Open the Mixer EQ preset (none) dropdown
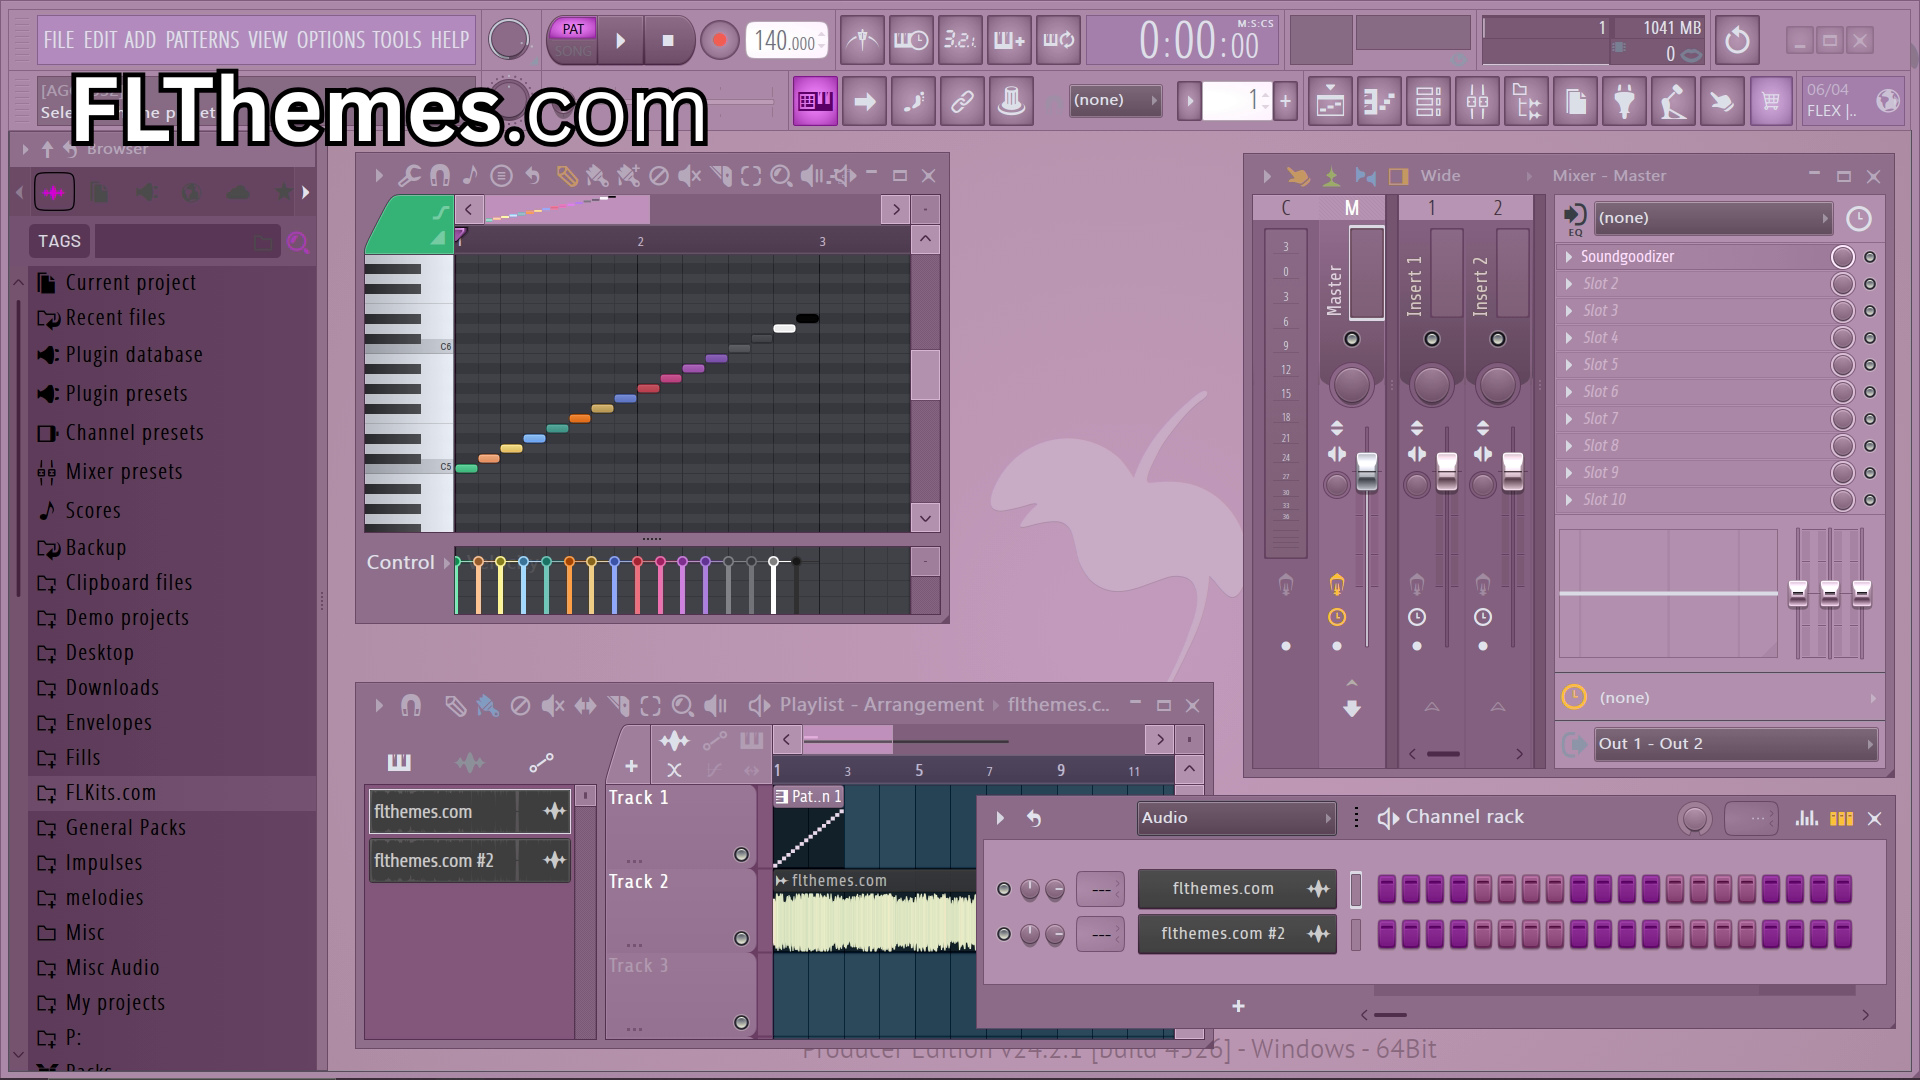Image resolution: width=1920 pixels, height=1080 pixels. pyautogui.click(x=1712, y=218)
